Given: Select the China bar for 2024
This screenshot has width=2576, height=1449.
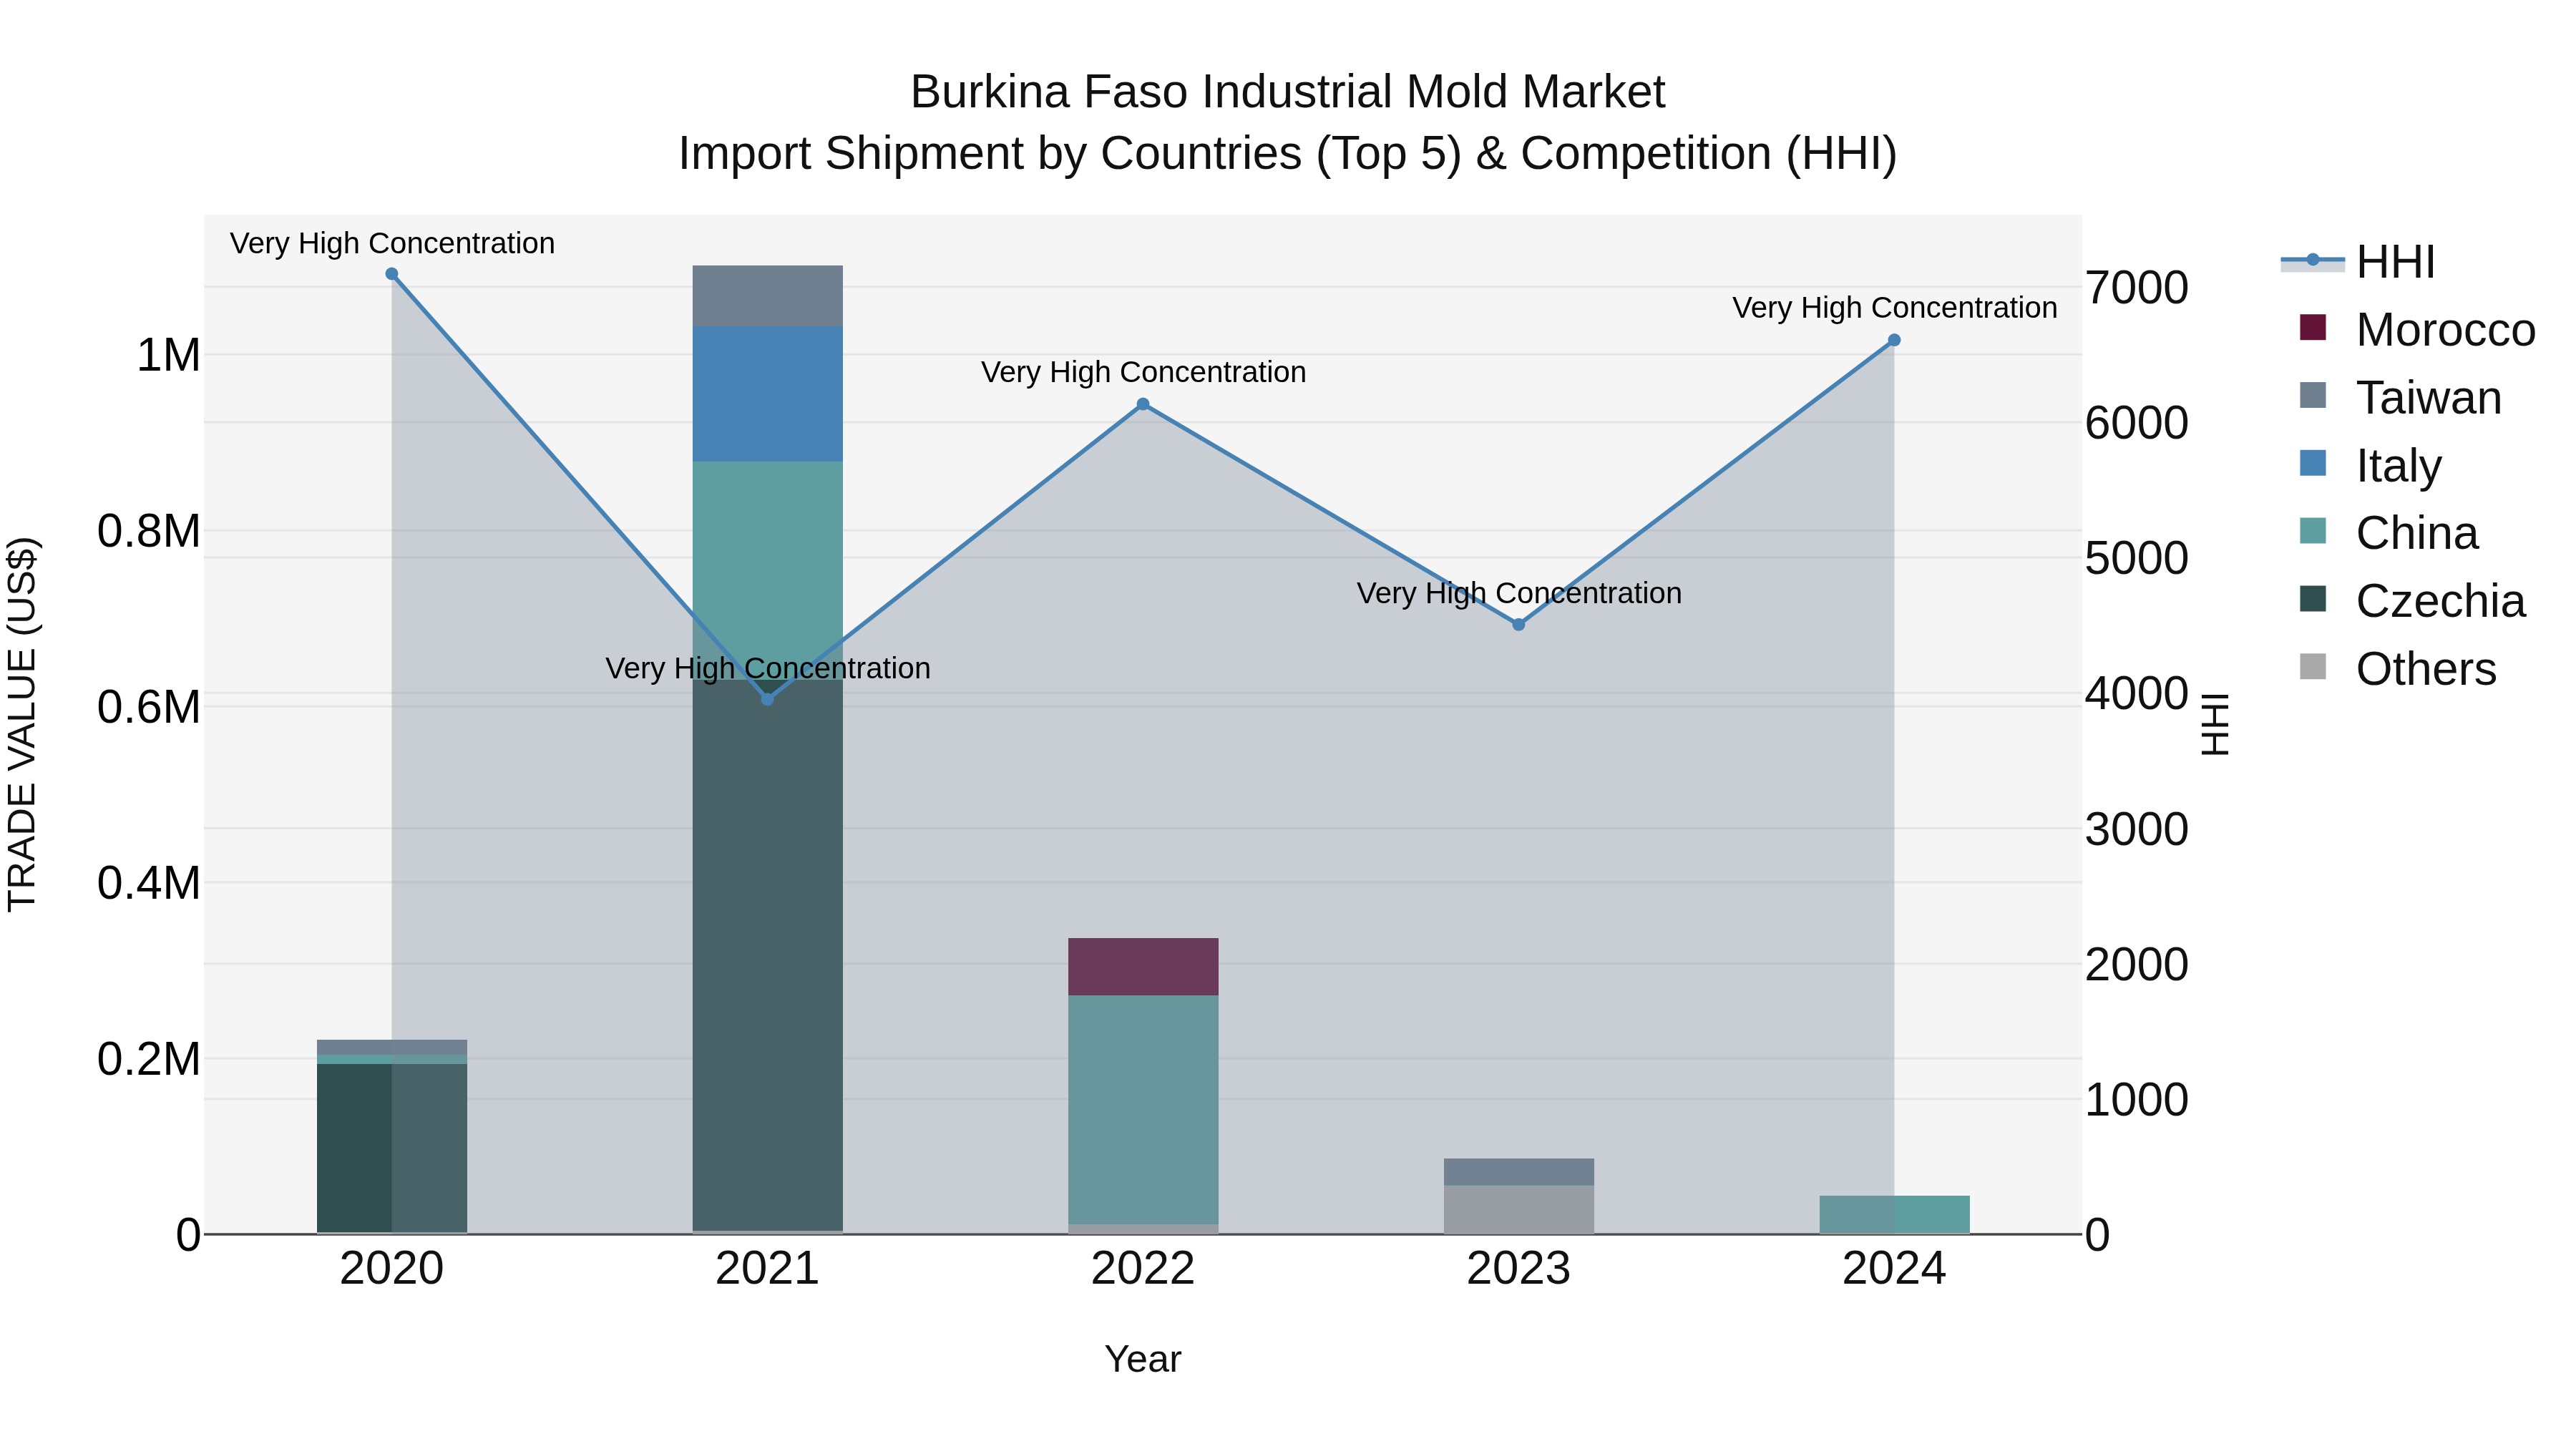Looking at the screenshot, I should 1894,1215.
